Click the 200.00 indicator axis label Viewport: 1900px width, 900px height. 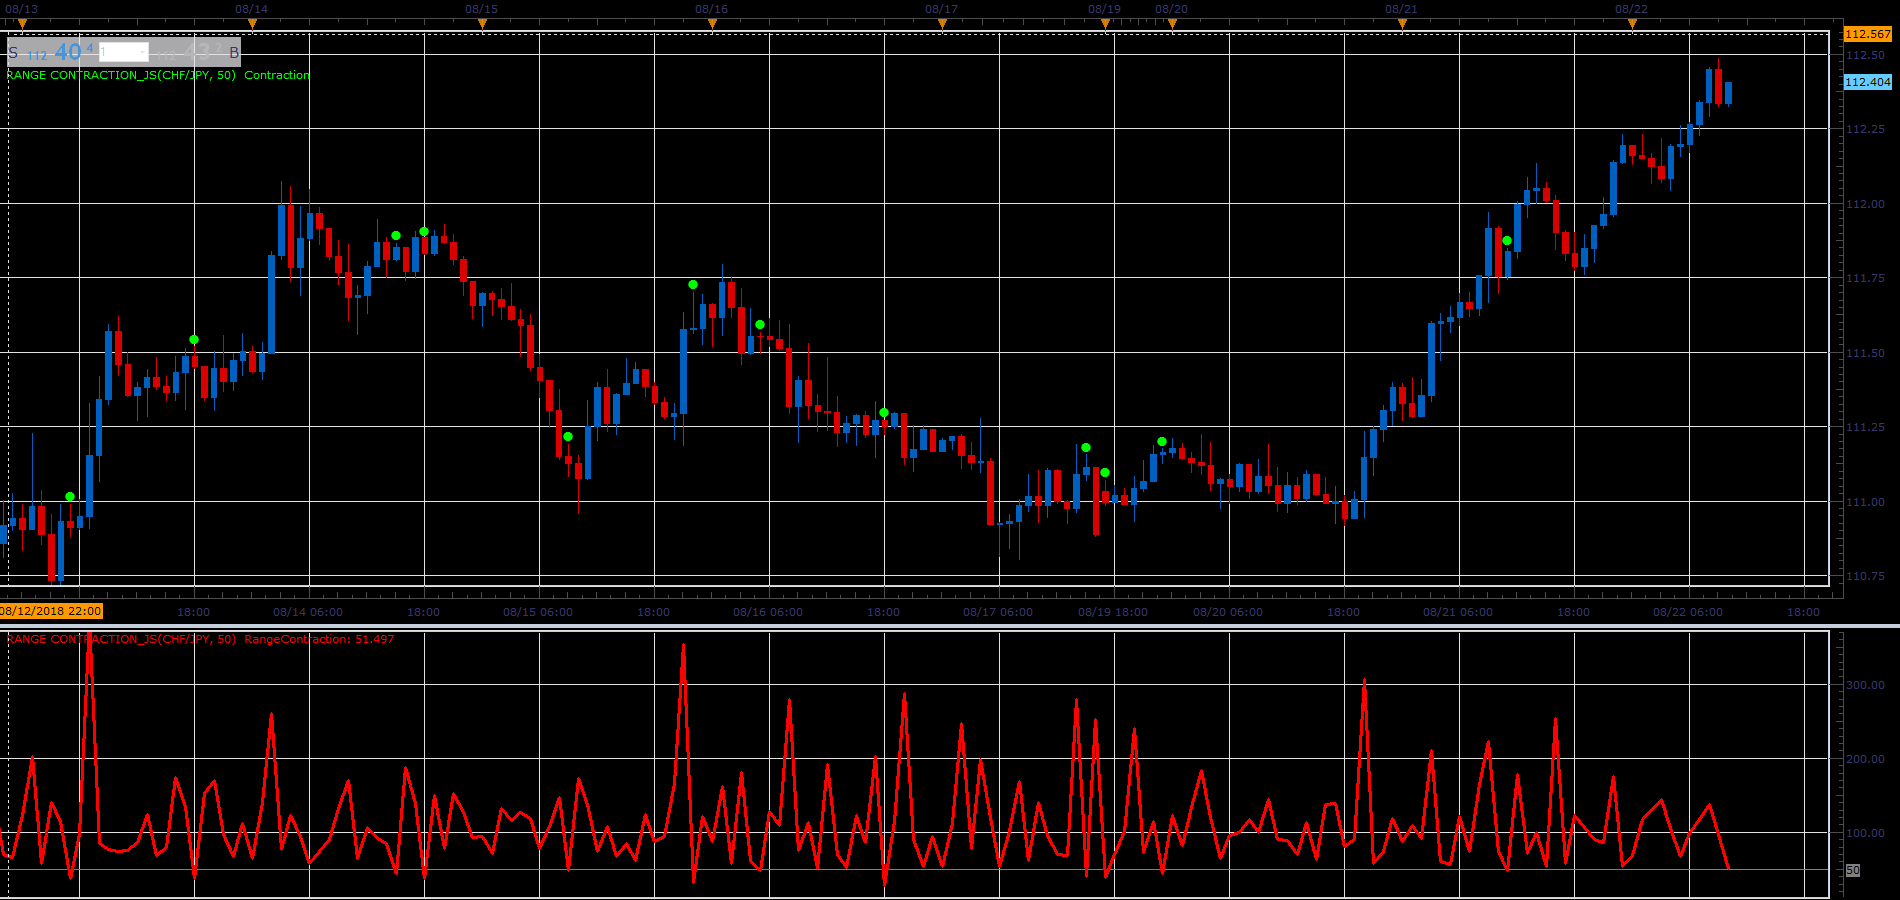[1865, 759]
